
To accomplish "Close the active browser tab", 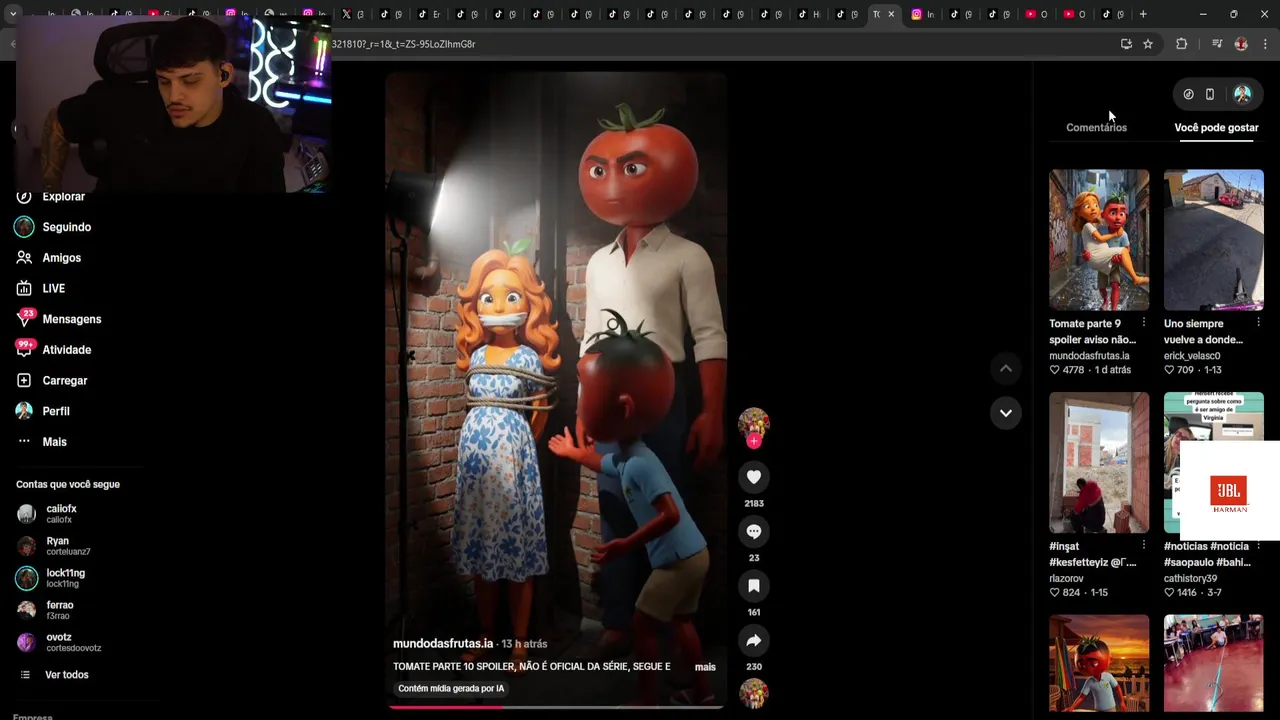I will 891,14.
